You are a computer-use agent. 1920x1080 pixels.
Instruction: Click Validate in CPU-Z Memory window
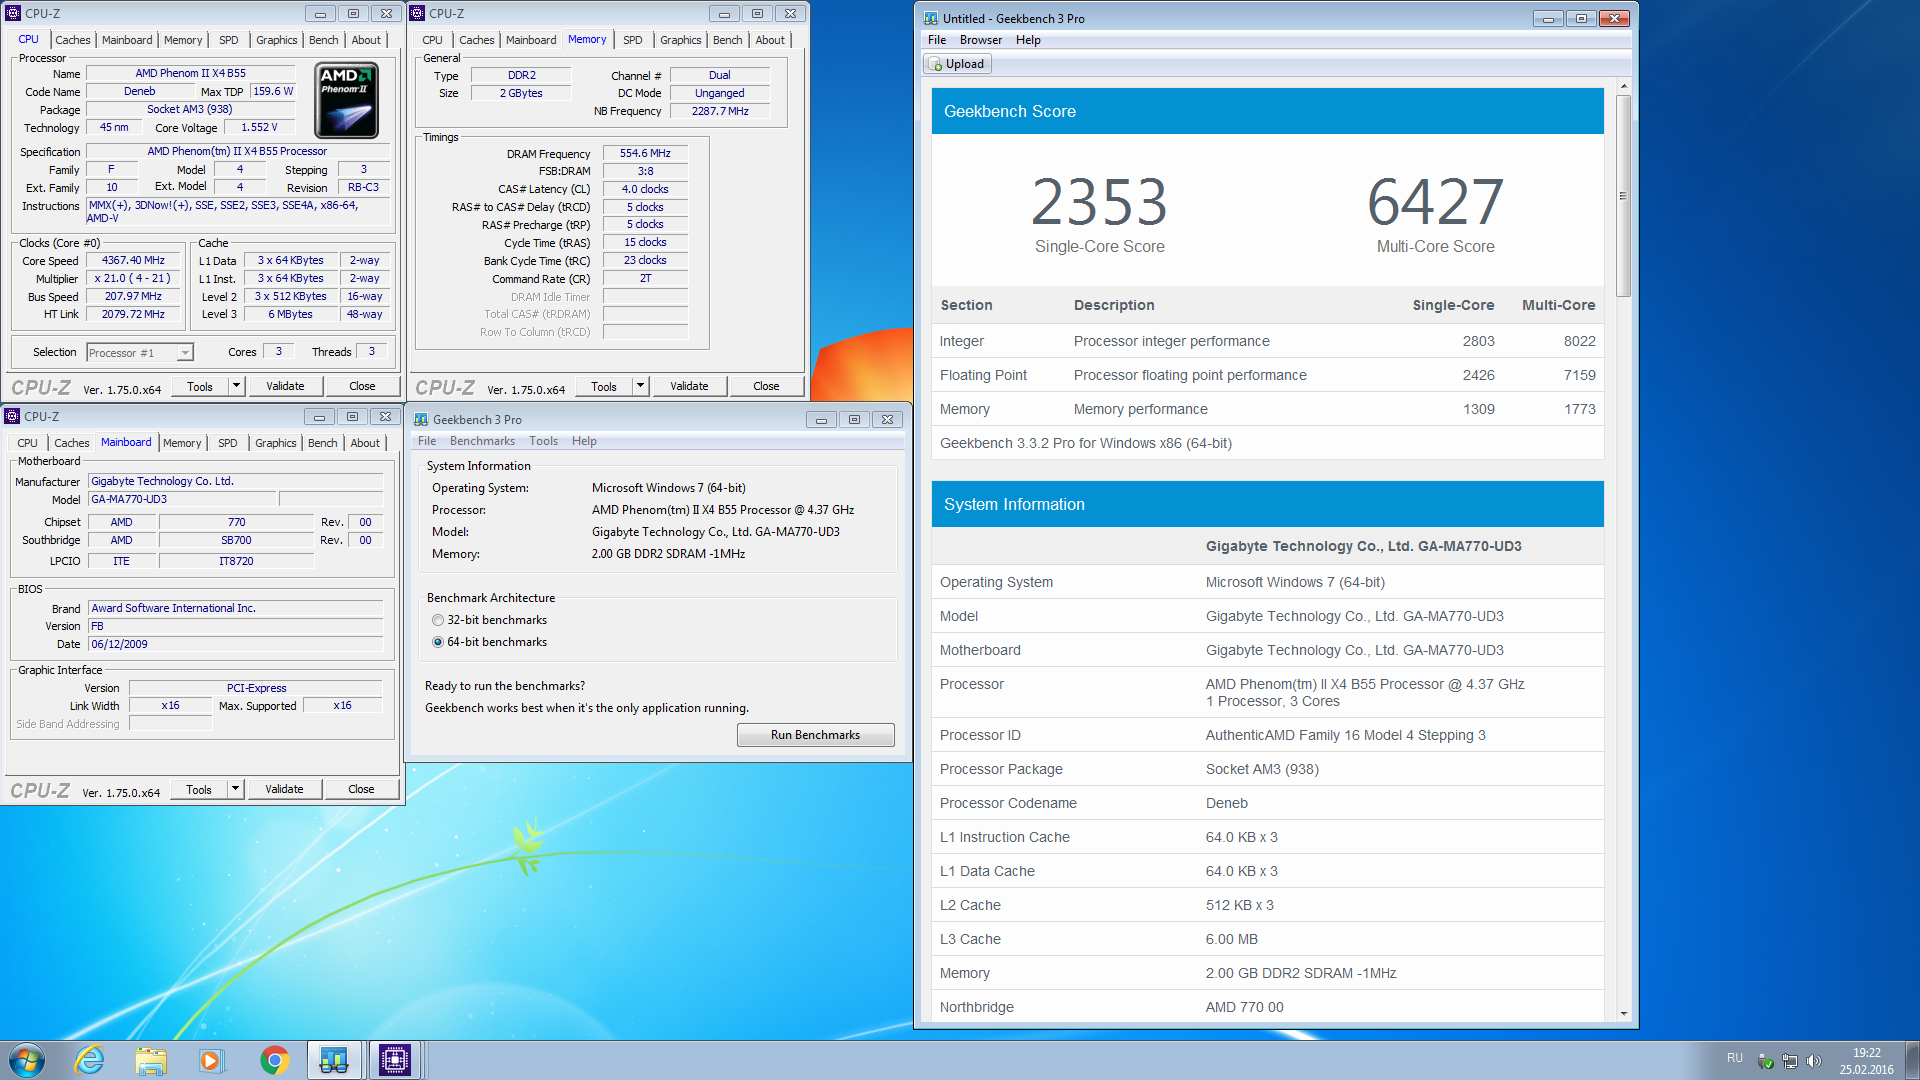click(689, 386)
